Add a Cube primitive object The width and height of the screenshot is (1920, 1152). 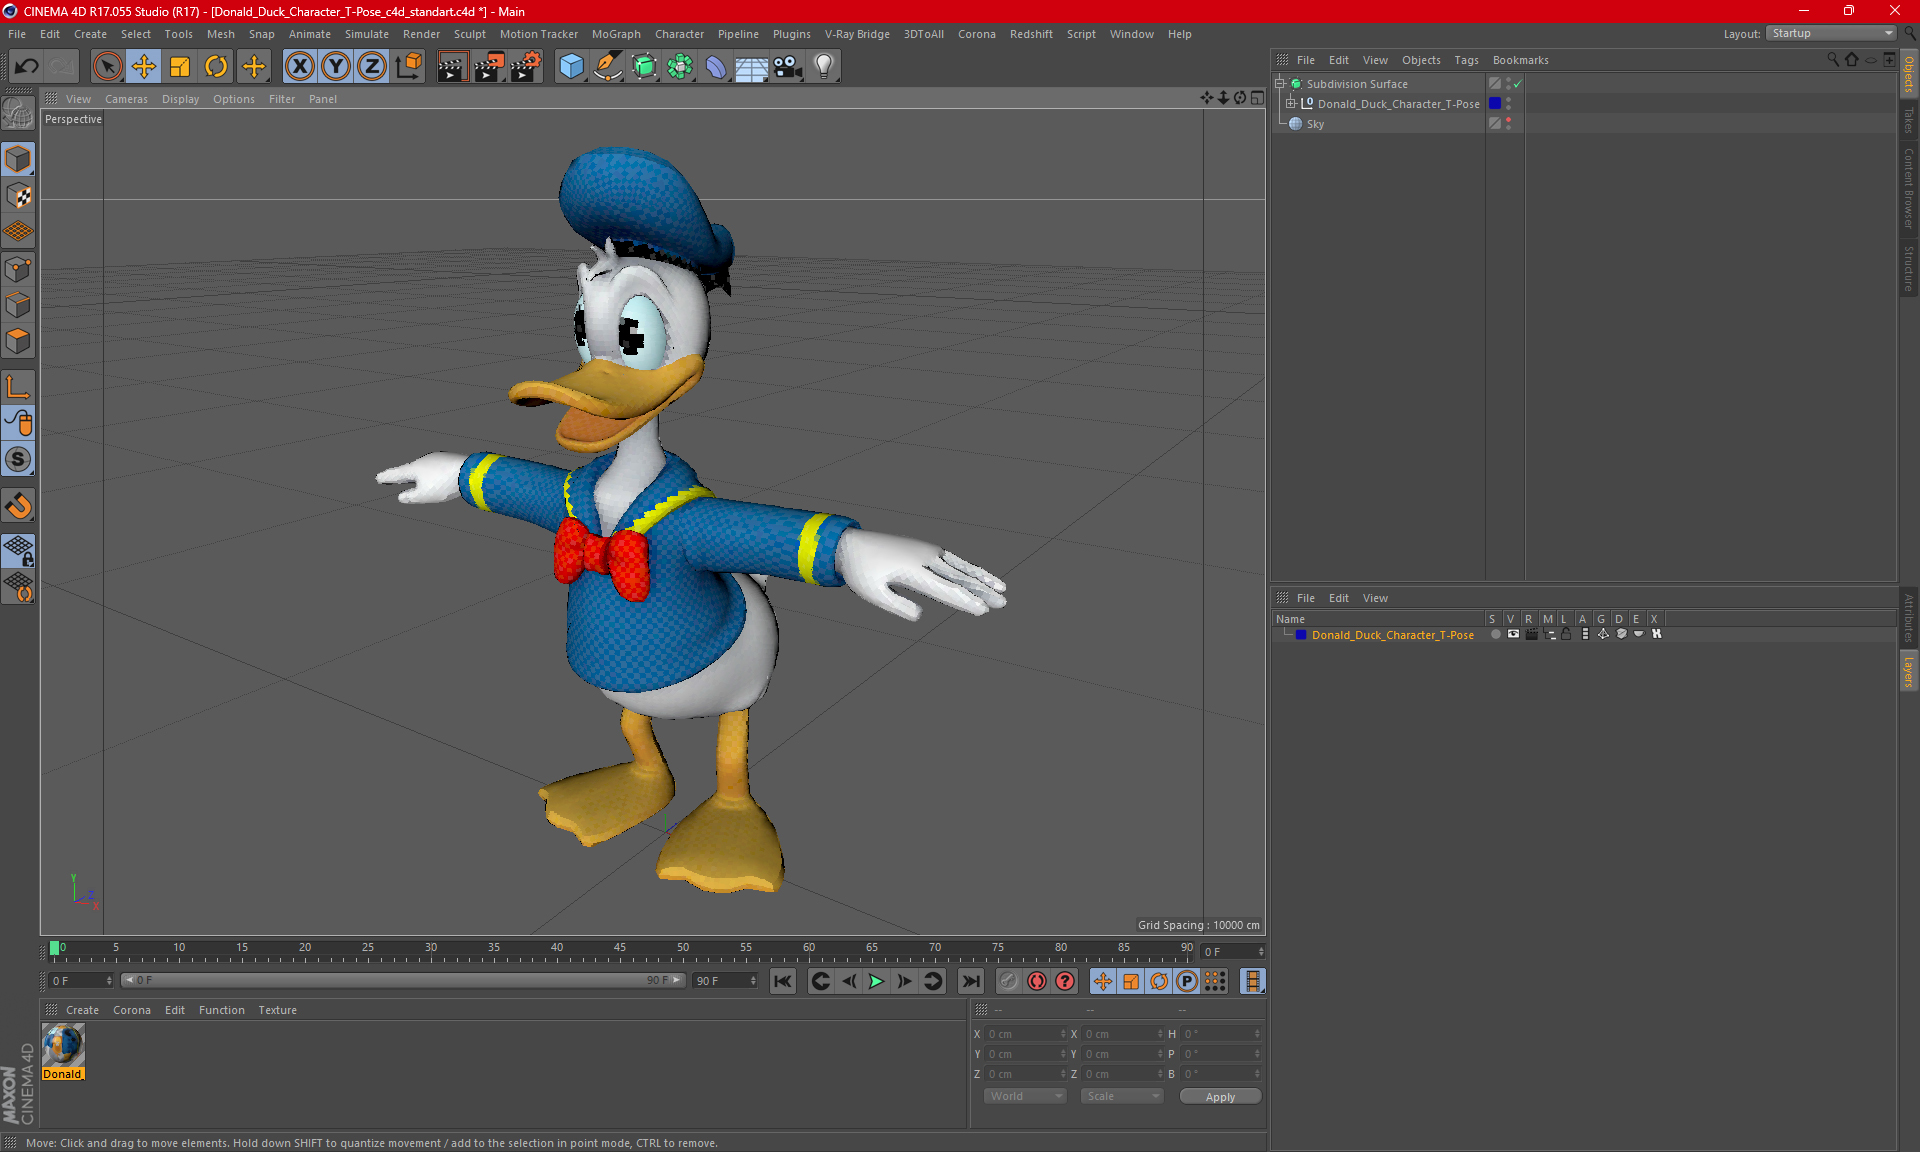coord(571,67)
